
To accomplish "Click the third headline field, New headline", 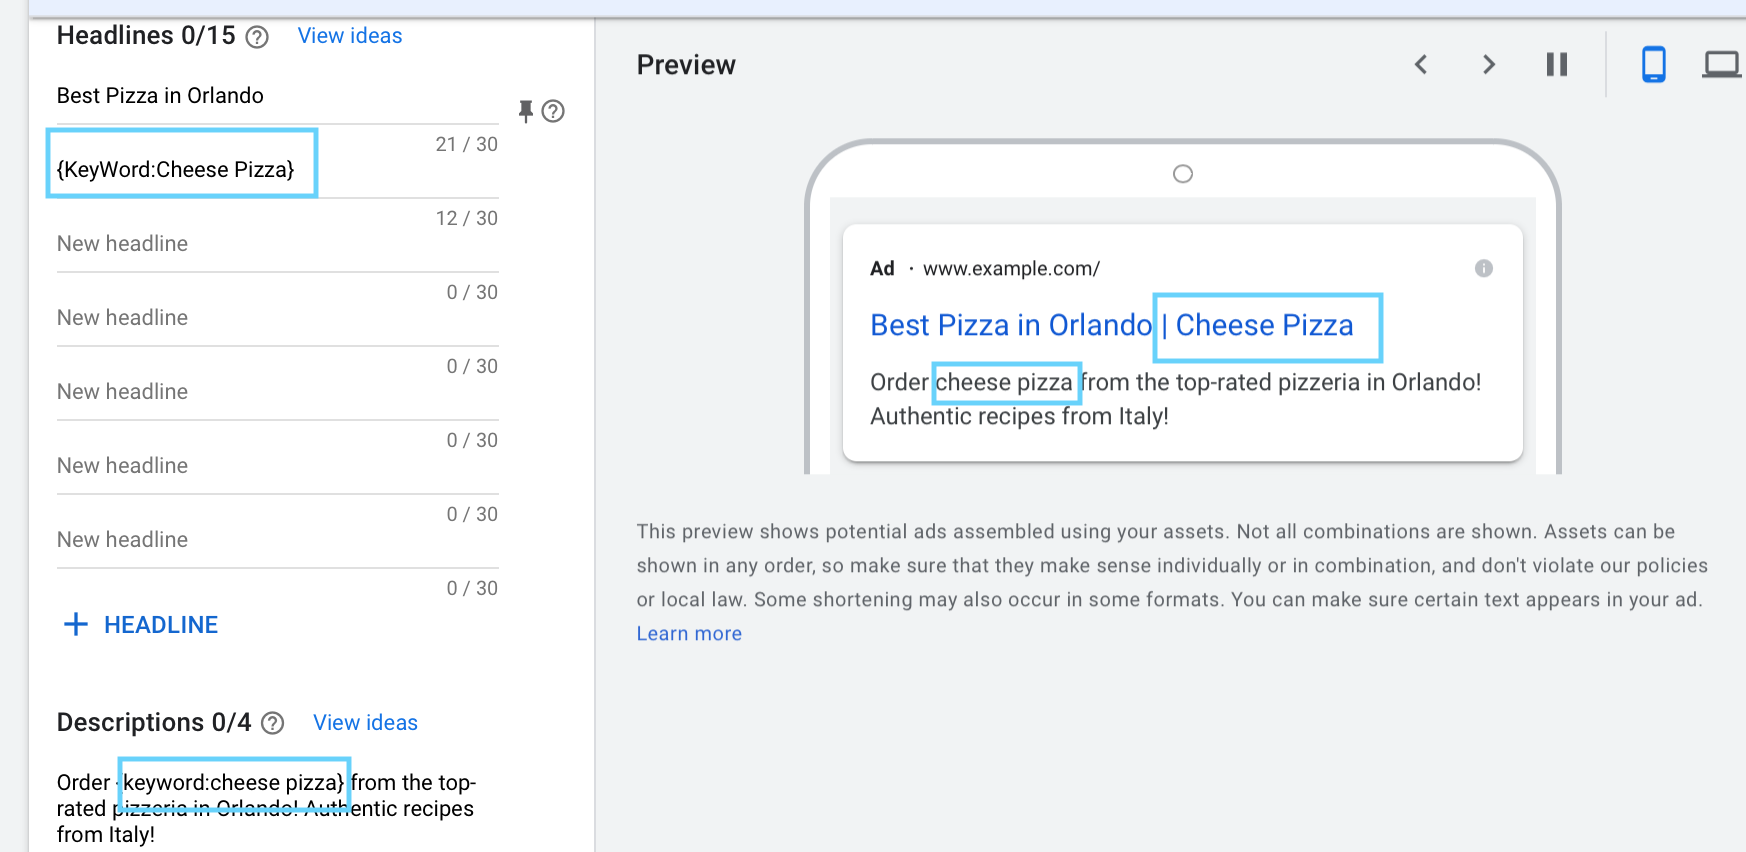I will click(x=277, y=244).
